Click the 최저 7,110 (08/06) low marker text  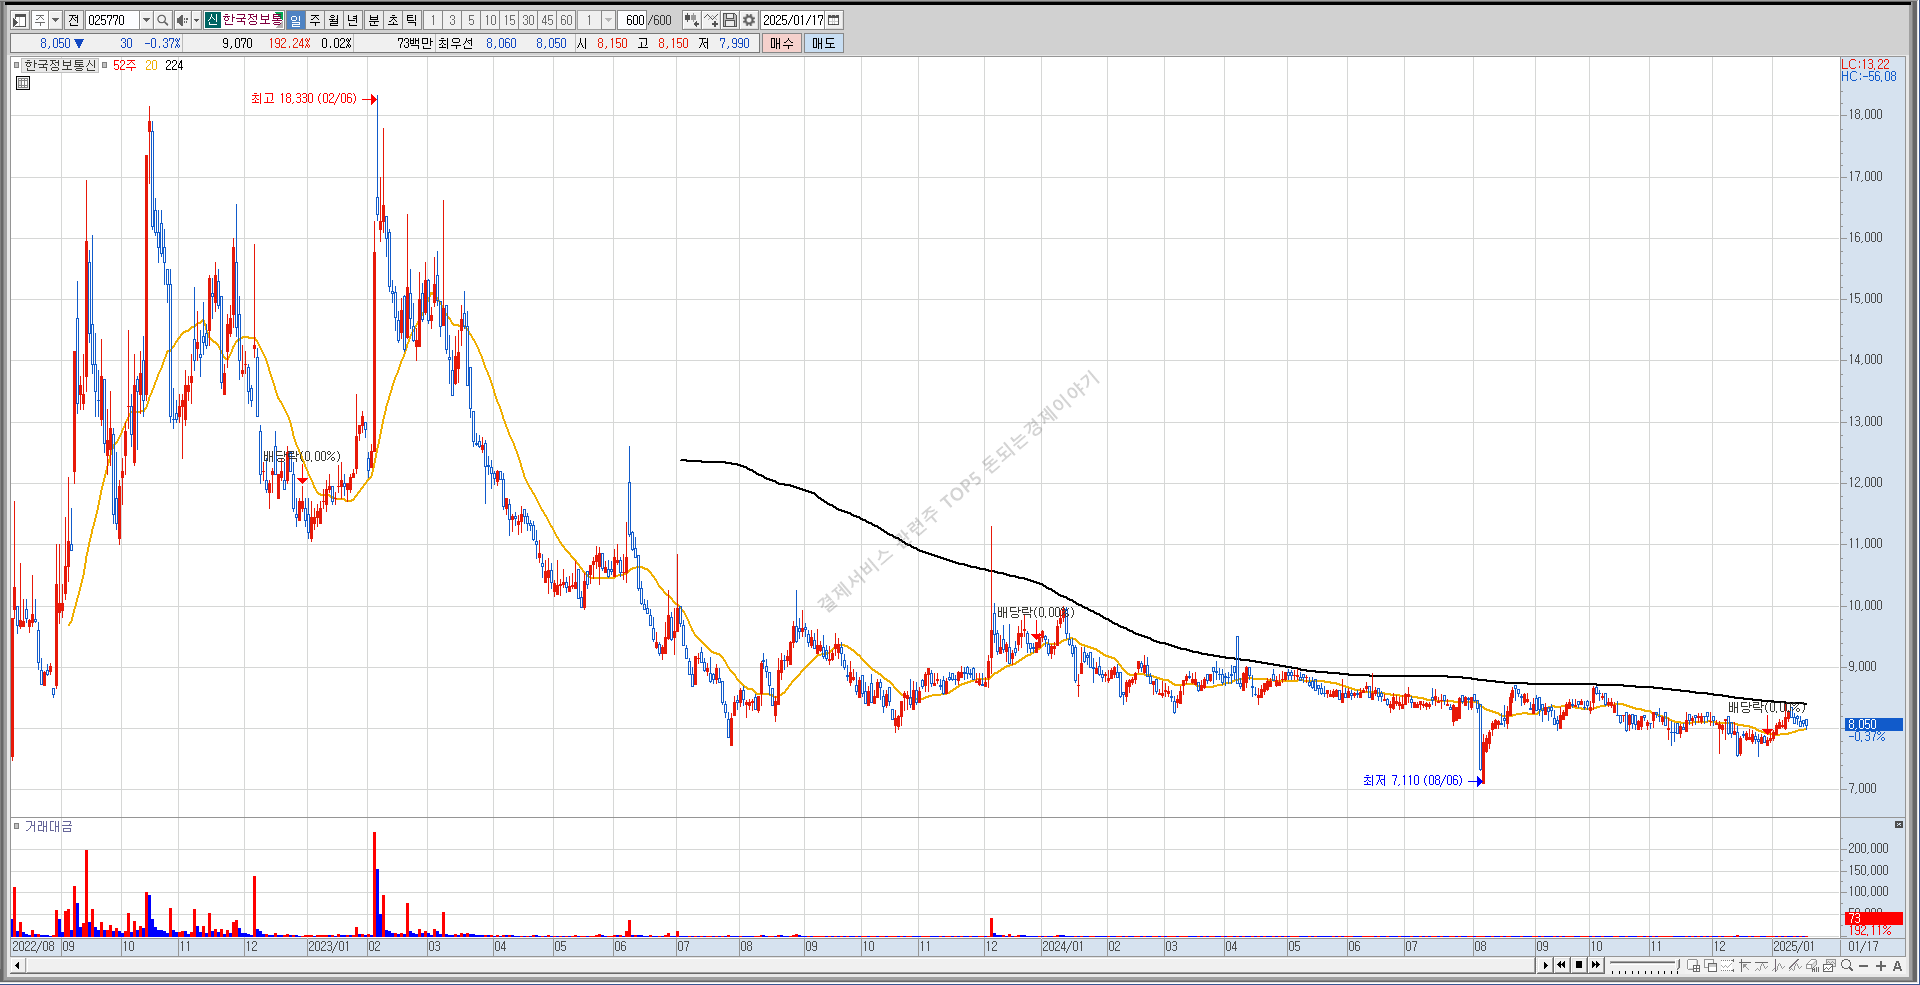(1412, 780)
